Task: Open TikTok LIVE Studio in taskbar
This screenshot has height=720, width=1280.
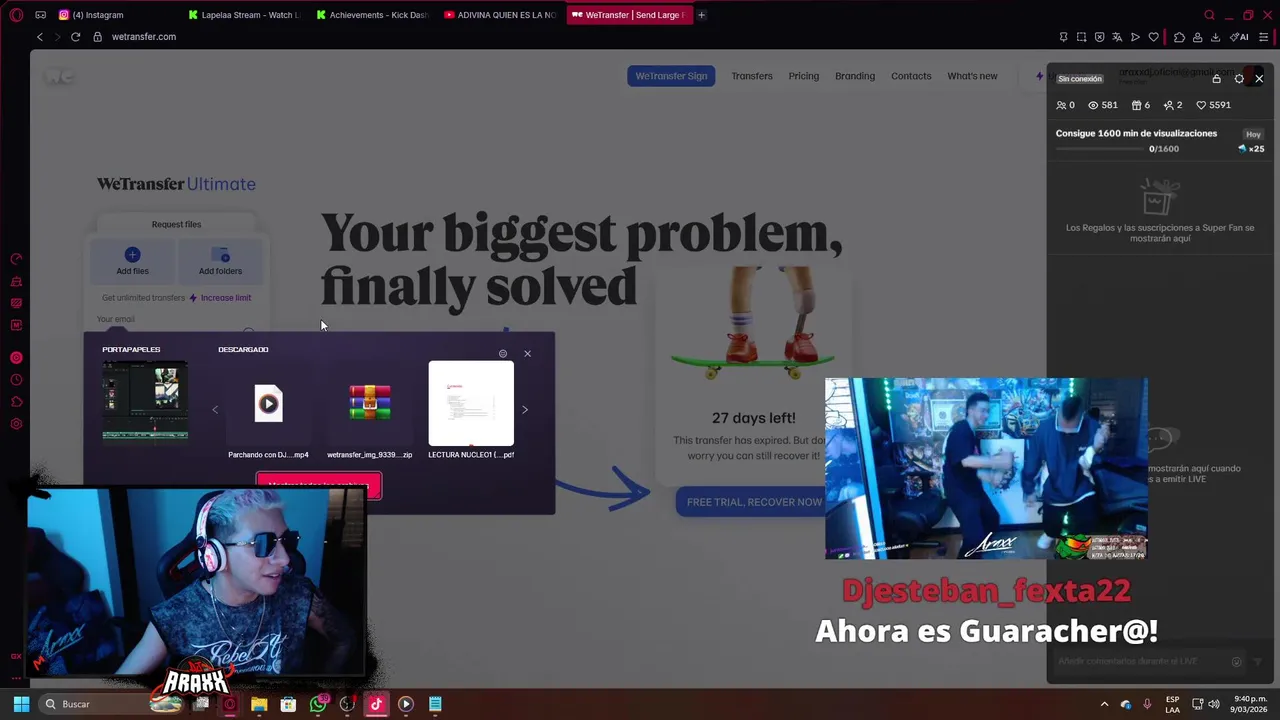Action: [376, 704]
